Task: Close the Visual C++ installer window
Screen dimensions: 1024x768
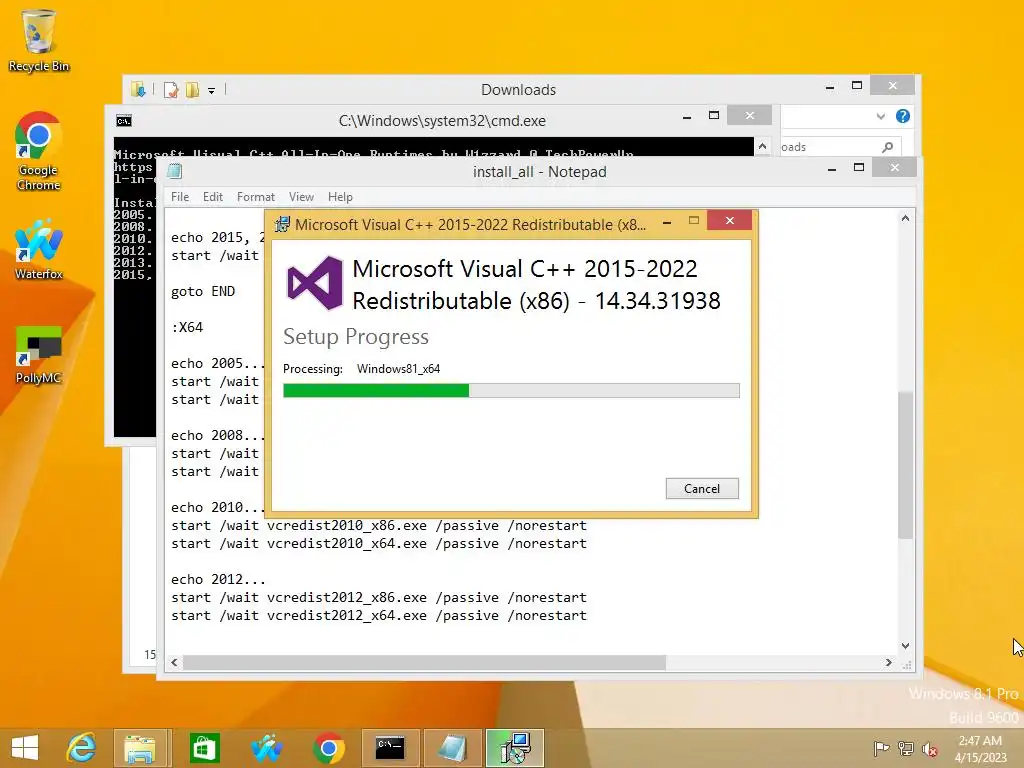Action: 729,221
